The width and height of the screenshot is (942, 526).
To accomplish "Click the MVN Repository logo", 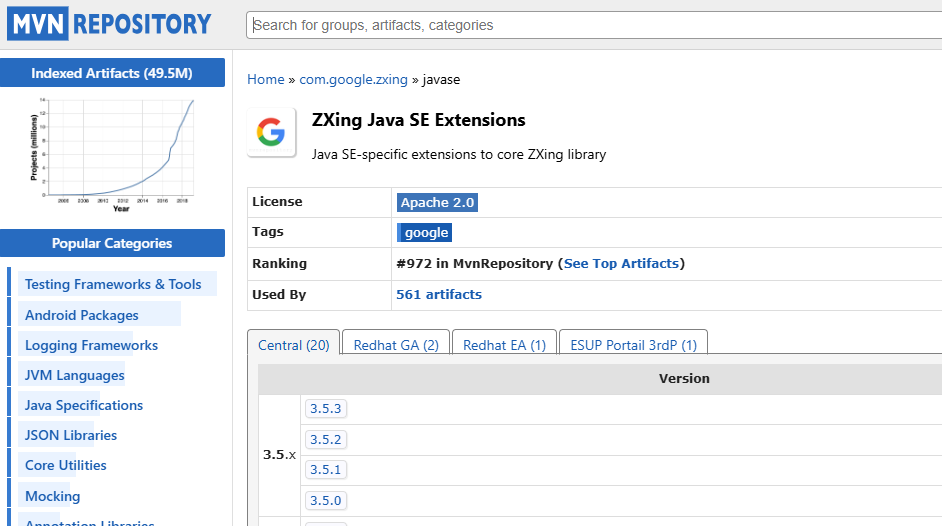I will (x=109, y=24).
